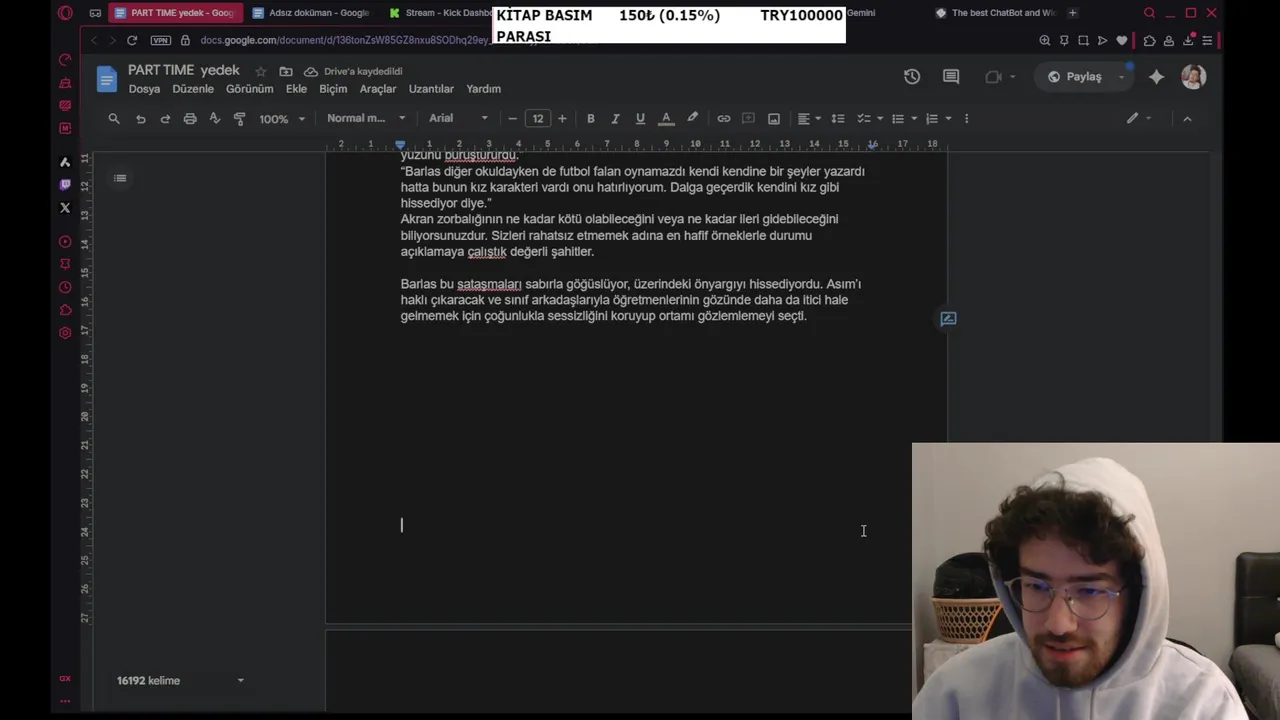Move the document to a folder

tap(286, 71)
